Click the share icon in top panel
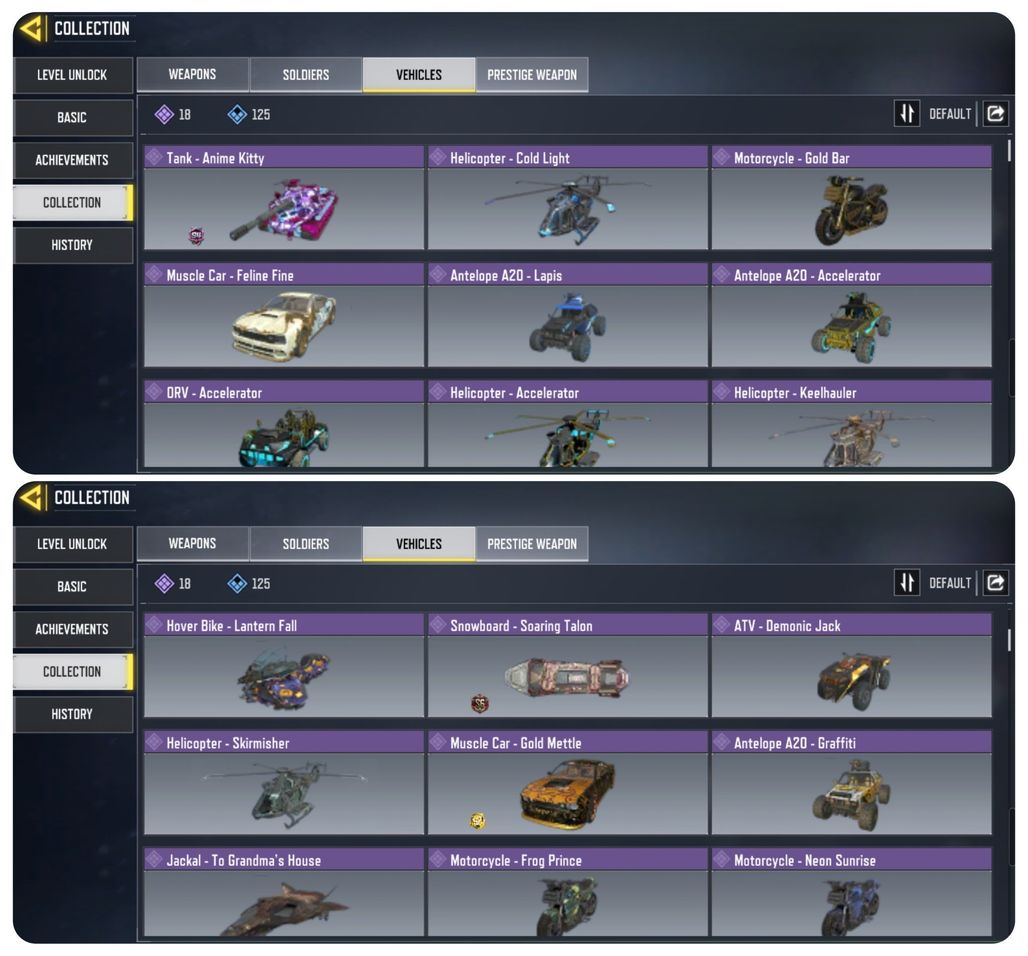Image resolution: width=1028 pixels, height=956 pixels. click(995, 113)
